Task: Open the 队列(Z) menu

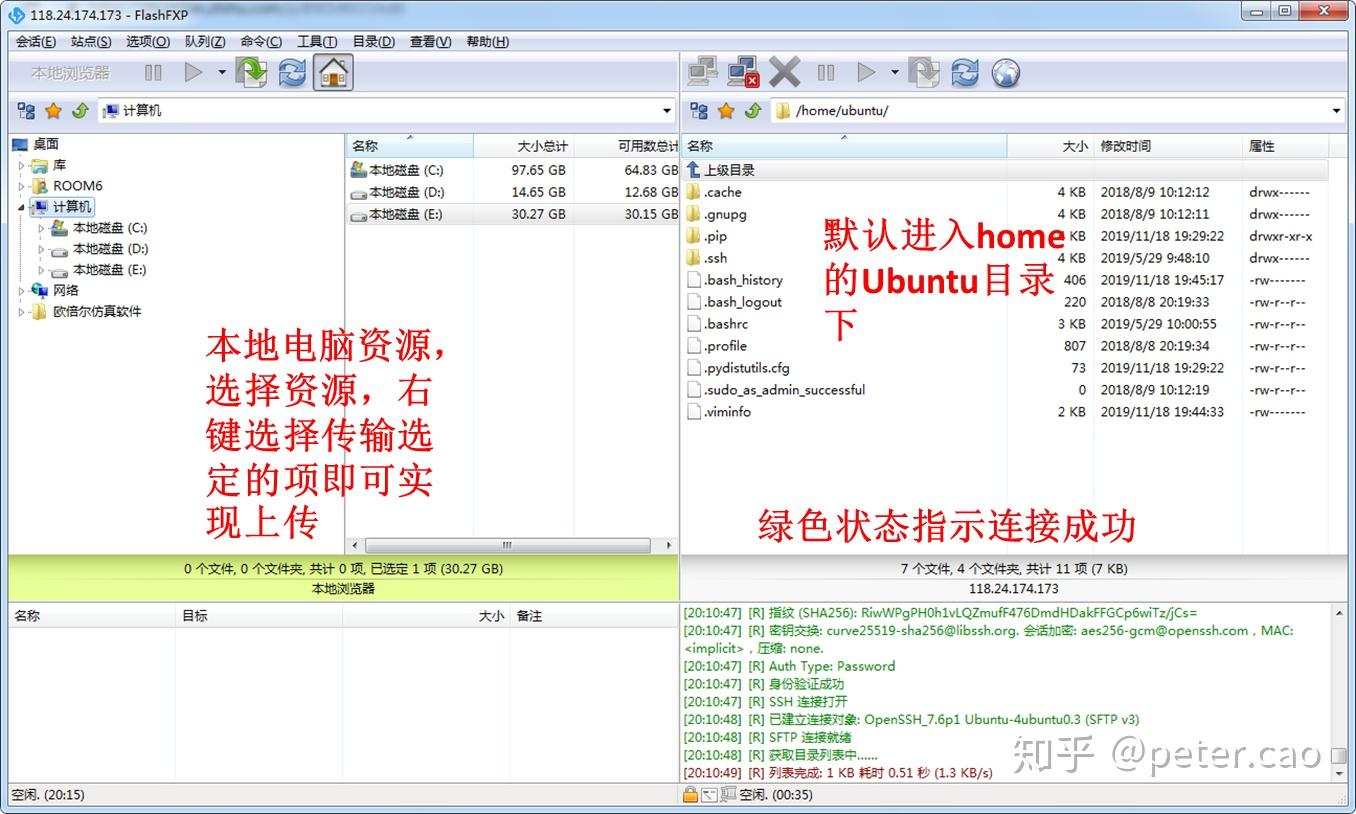Action: [x=205, y=41]
